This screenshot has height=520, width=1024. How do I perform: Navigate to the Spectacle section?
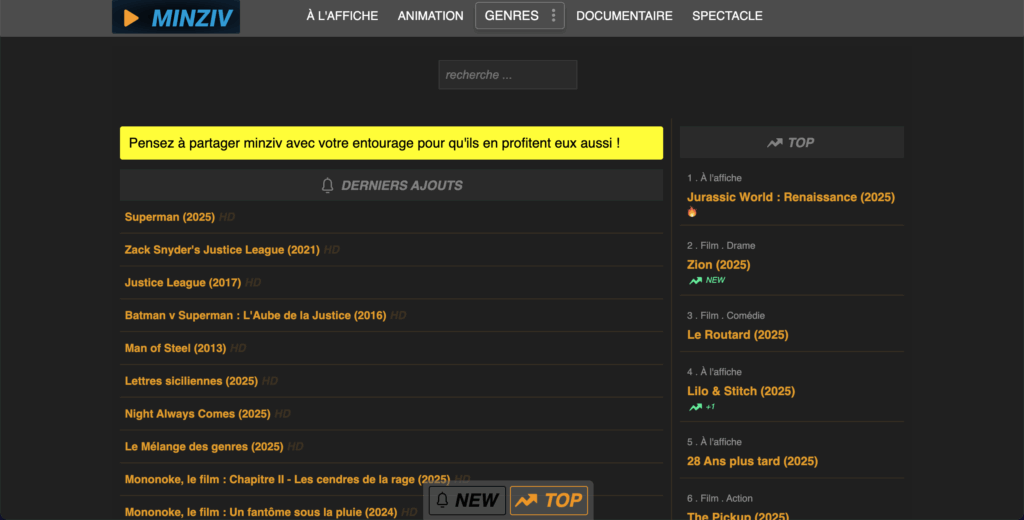pos(727,16)
